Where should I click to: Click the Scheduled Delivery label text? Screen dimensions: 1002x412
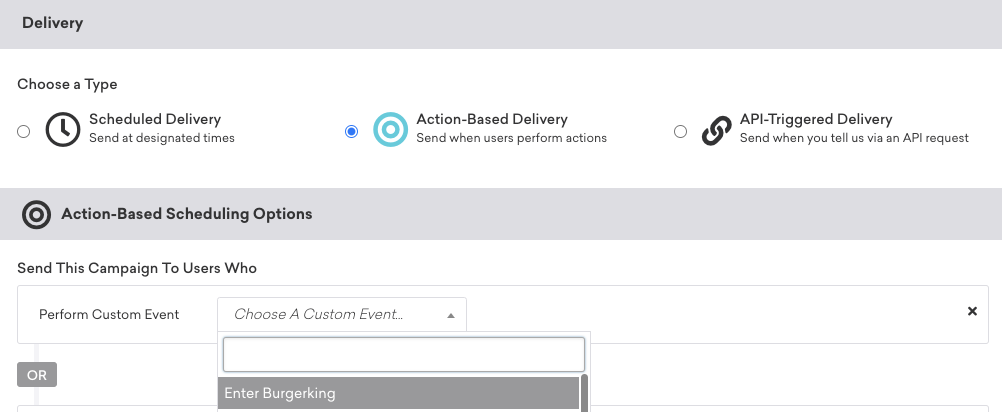point(155,119)
